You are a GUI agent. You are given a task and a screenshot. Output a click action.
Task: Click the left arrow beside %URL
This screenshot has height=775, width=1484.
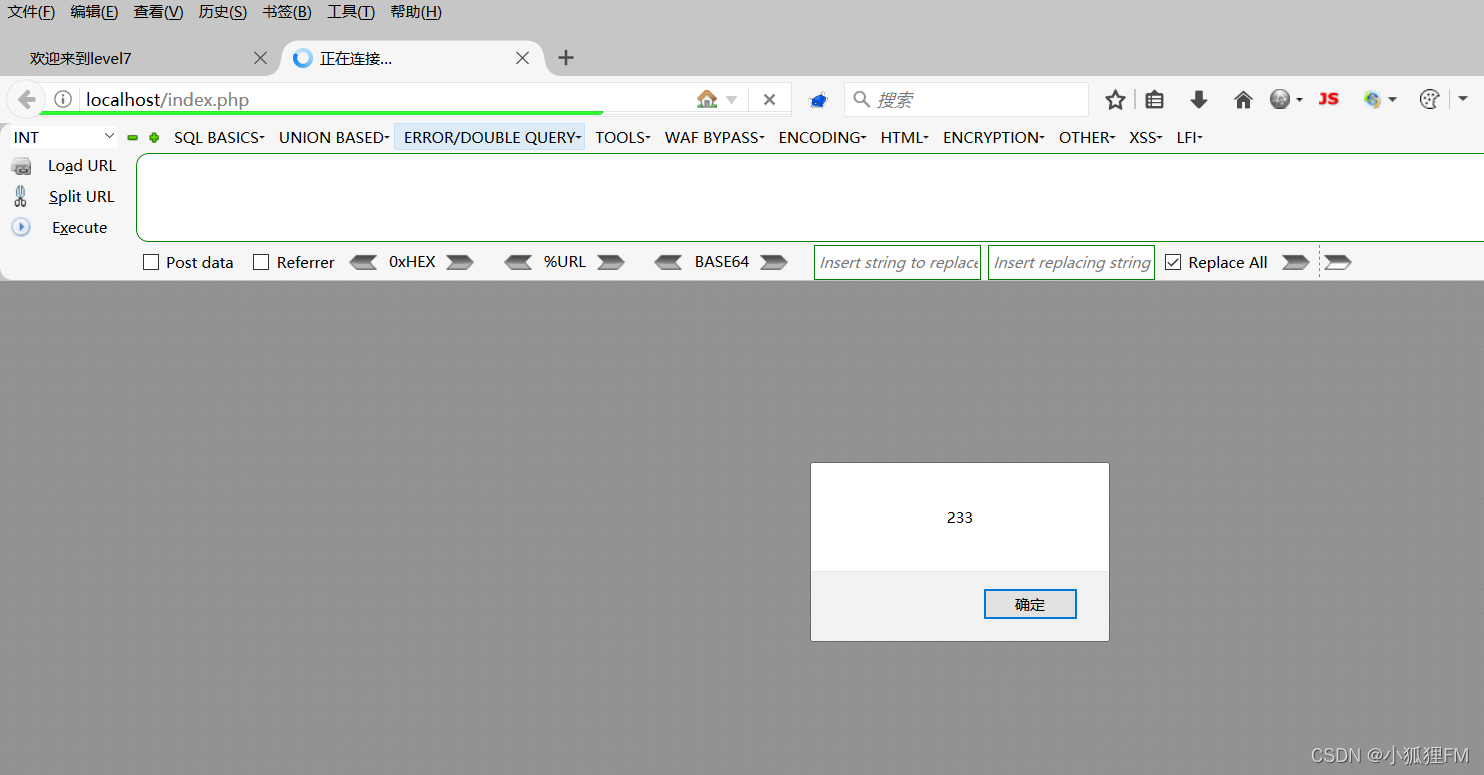coord(518,262)
